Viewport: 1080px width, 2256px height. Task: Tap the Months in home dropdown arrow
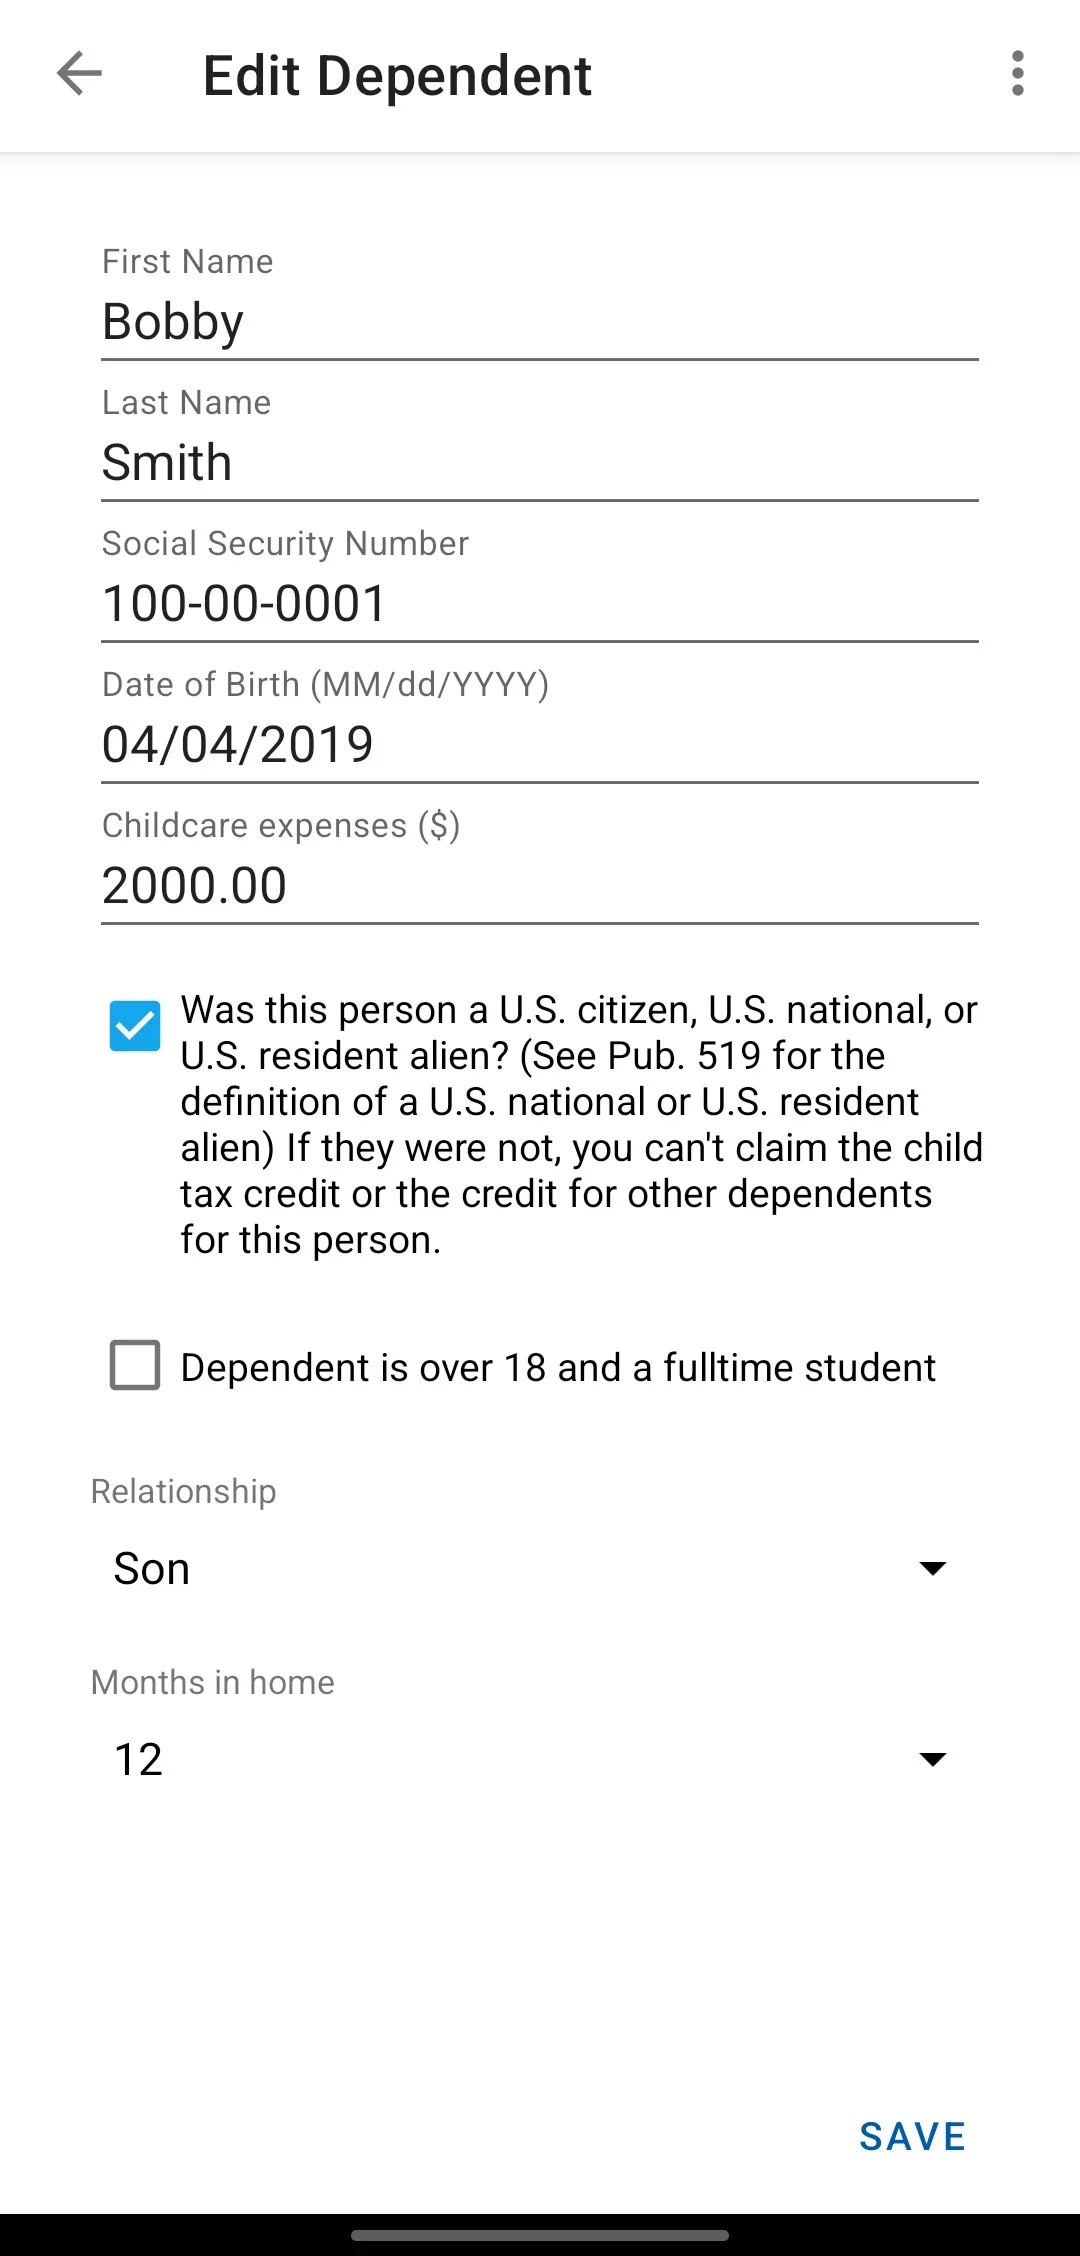(x=932, y=1759)
